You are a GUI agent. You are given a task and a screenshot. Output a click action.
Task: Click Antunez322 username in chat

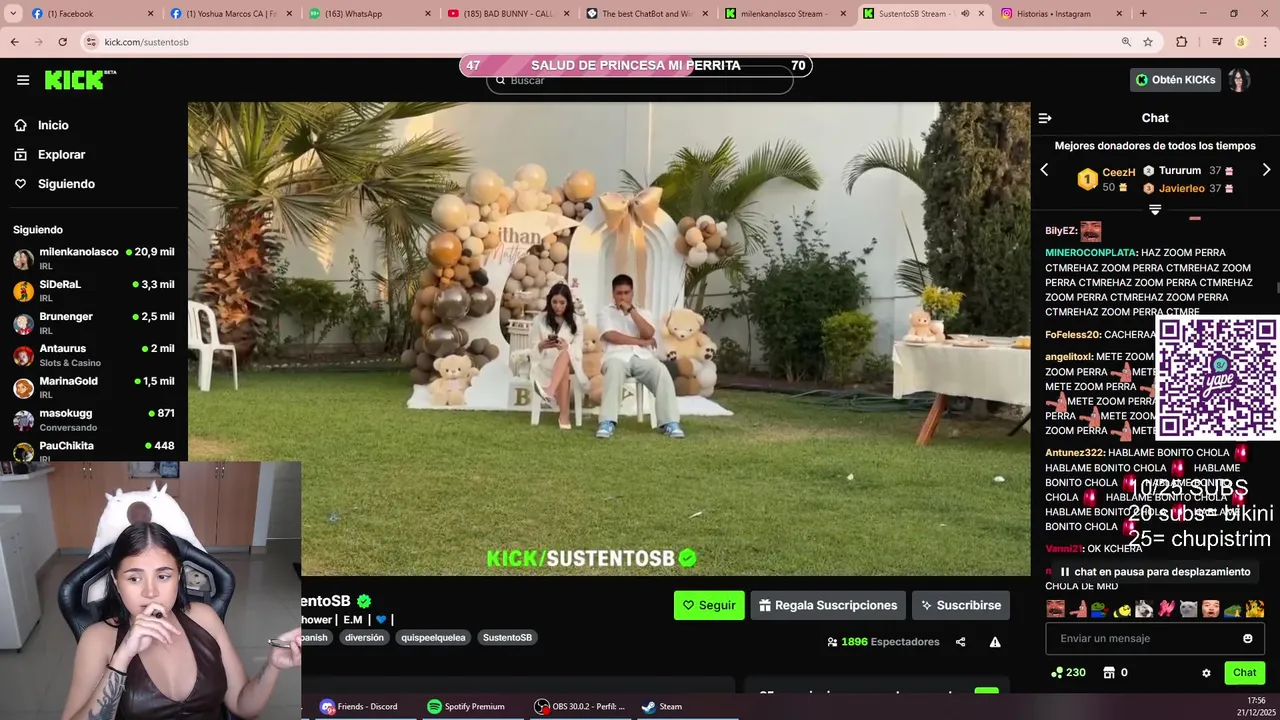[x=1075, y=453]
